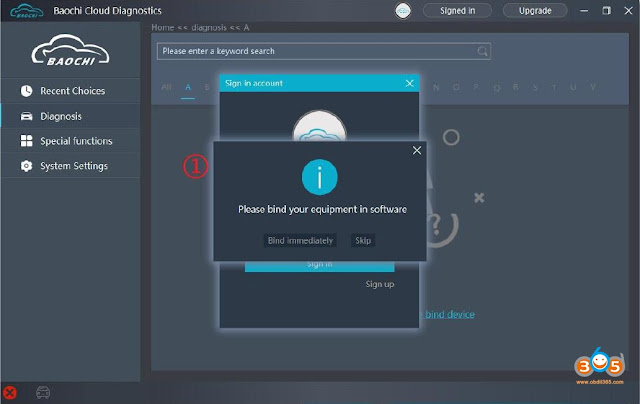Click the magnifier search icon
640x404 pixels.
(482, 51)
